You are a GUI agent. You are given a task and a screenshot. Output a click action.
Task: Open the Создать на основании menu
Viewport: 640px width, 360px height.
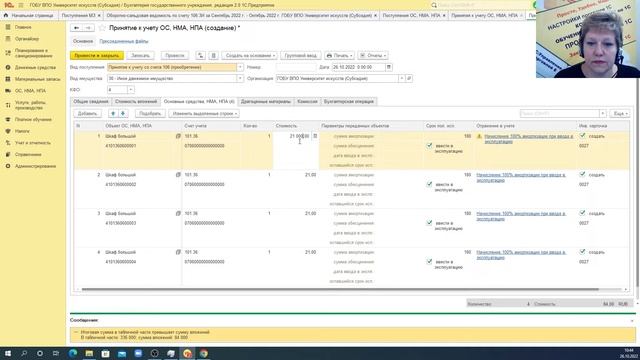[250, 56]
